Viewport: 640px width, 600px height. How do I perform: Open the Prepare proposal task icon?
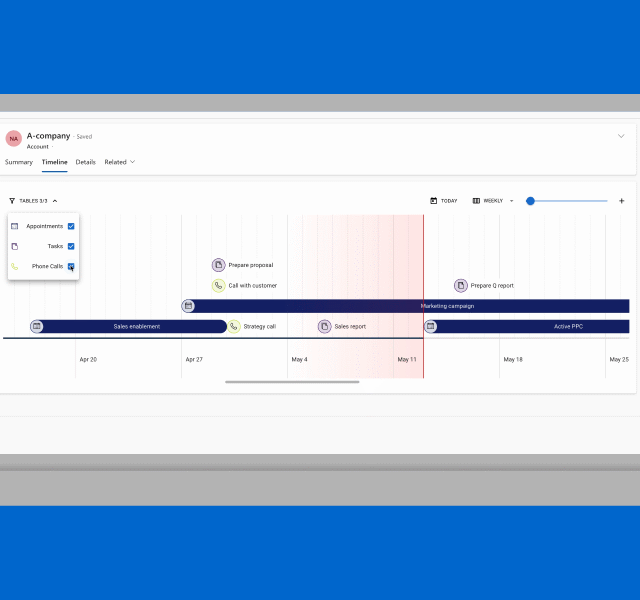(218, 265)
